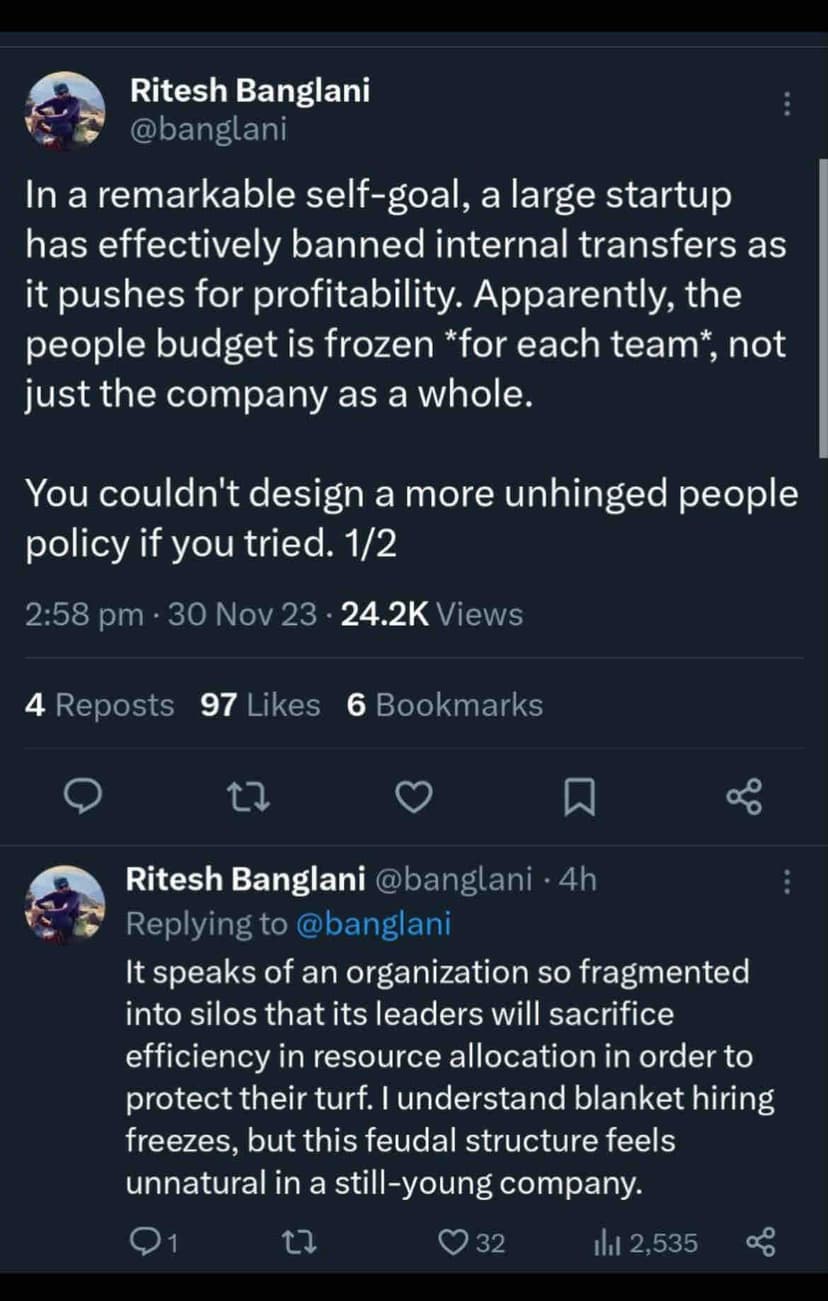Open the share menu on the reply tweet
This screenshot has width=828, height=1301.
click(x=762, y=1243)
